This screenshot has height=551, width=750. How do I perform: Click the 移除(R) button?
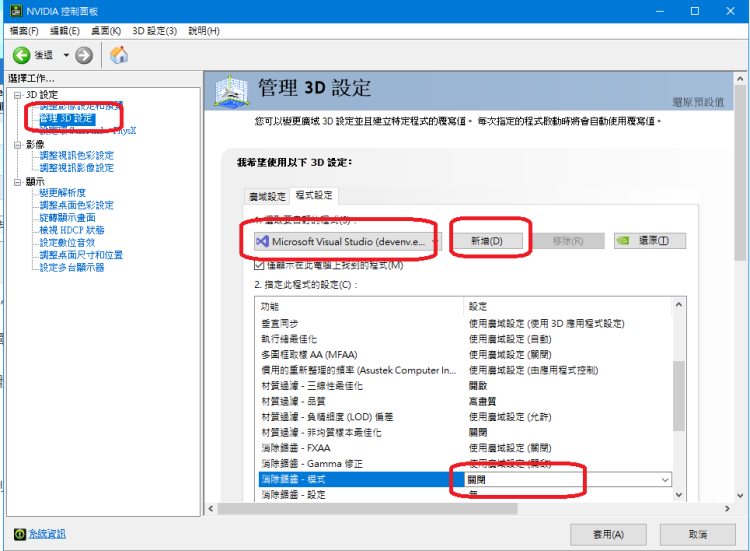(568, 241)
